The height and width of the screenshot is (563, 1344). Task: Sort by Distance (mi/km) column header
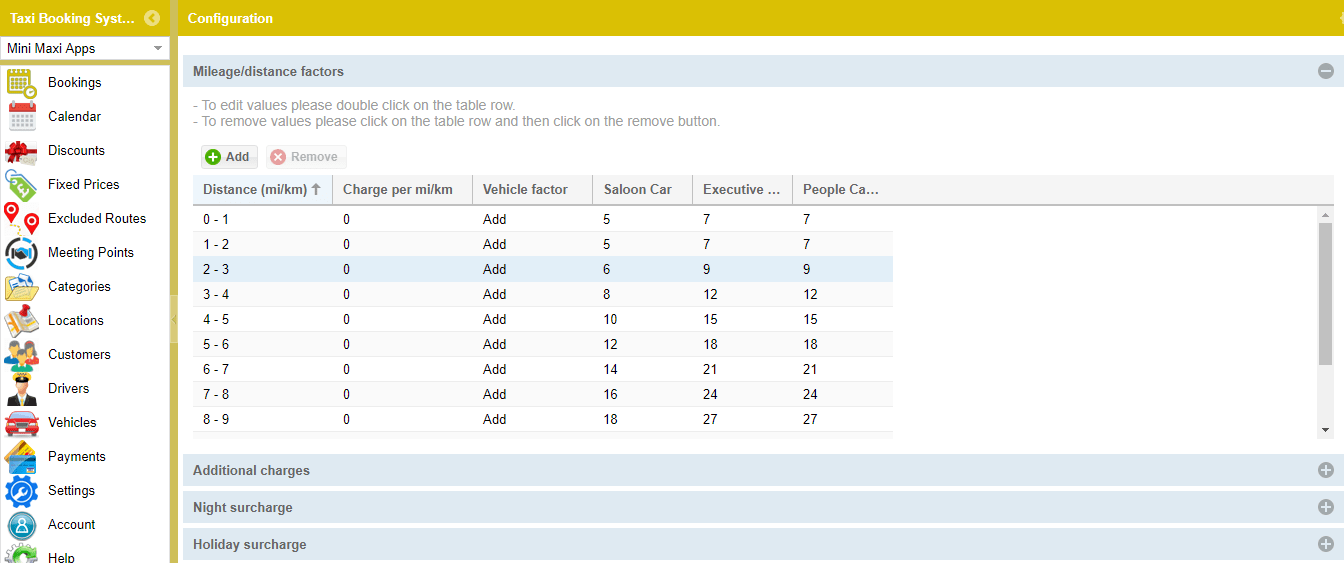(x=262, y=190)
